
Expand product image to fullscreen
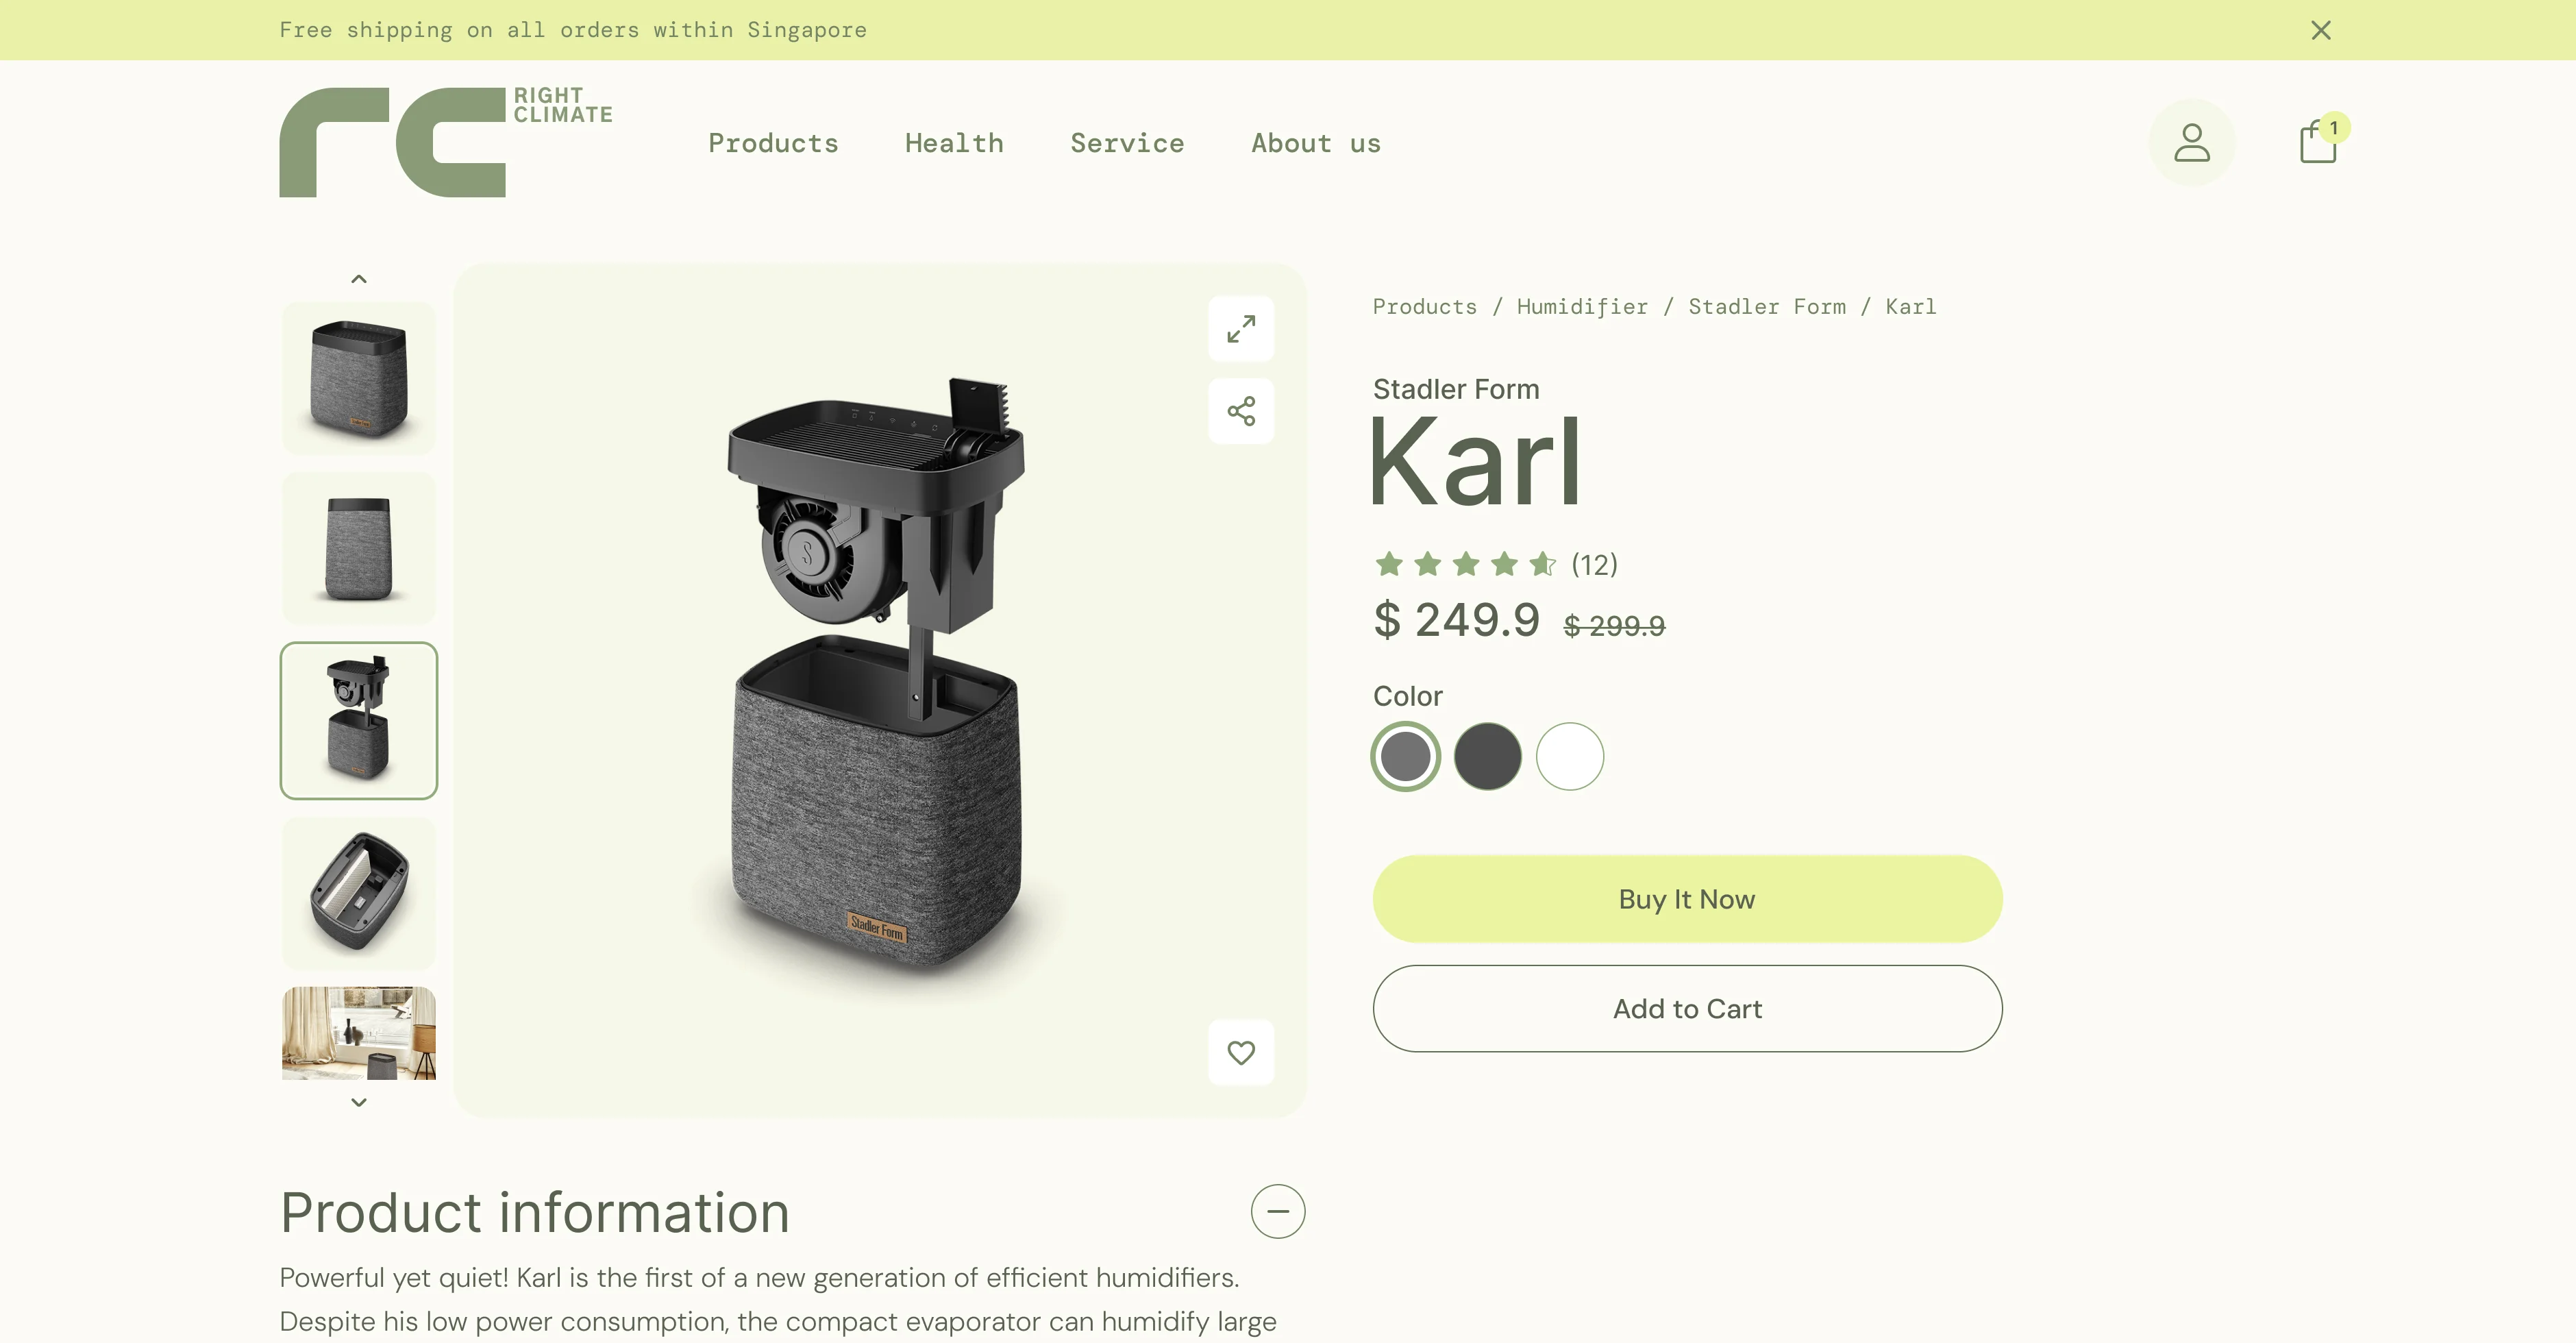(x=1241, y=329)
